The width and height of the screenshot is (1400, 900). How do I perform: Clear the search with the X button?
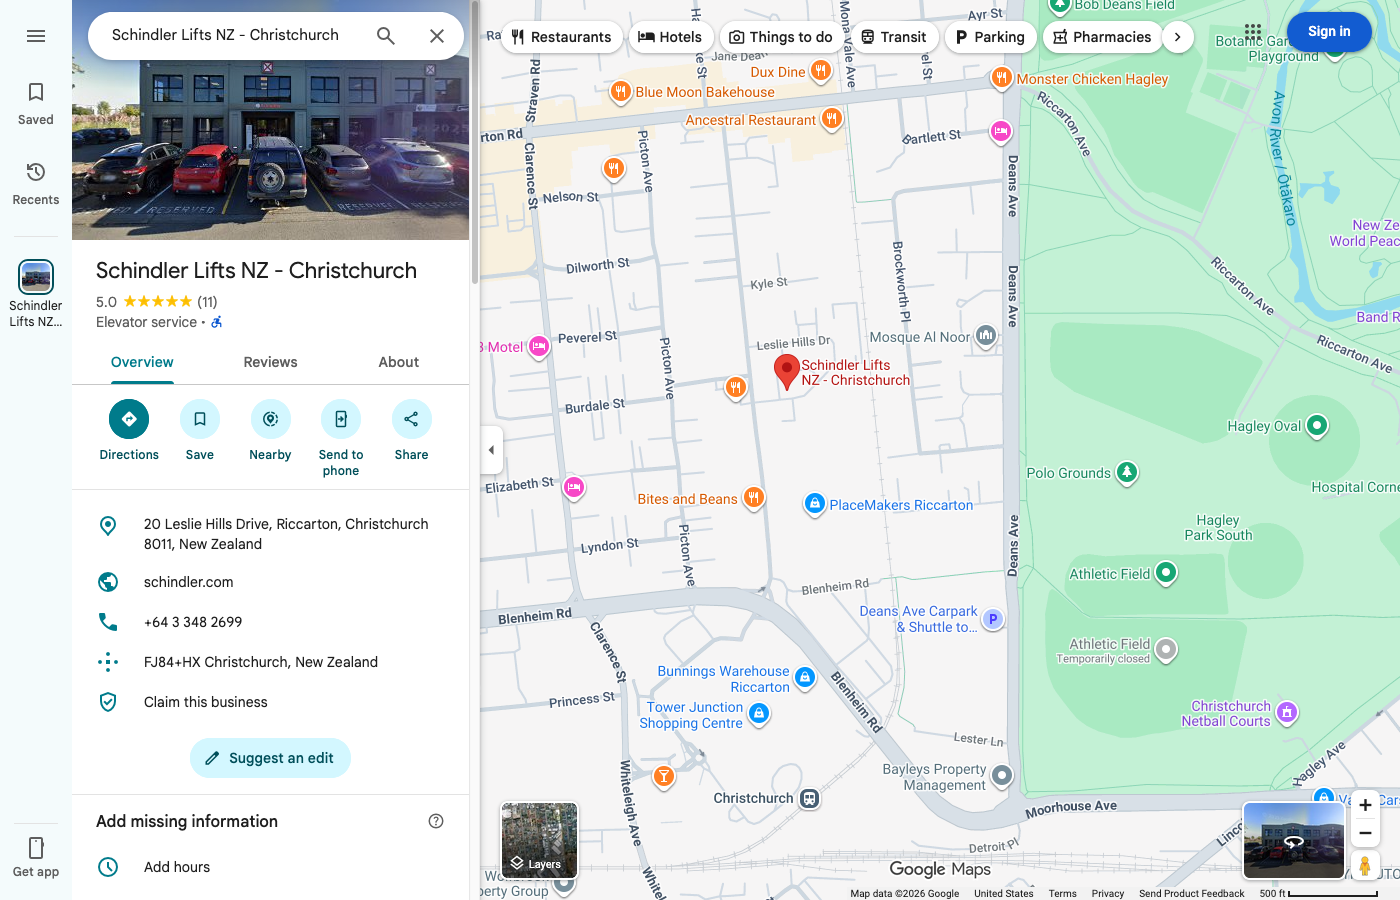click(437, 36)
